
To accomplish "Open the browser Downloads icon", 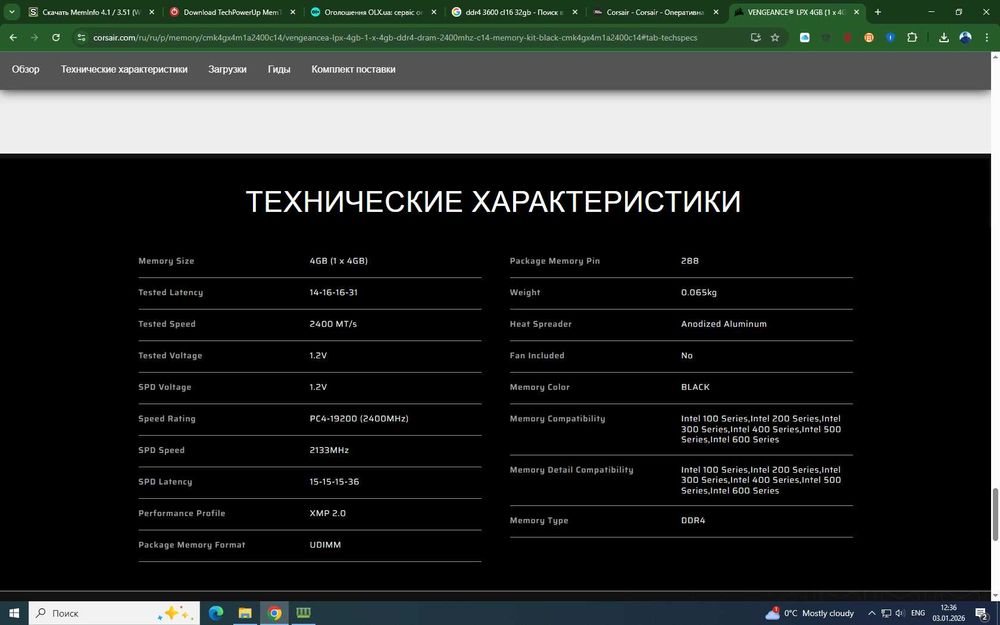I will 944,38.
